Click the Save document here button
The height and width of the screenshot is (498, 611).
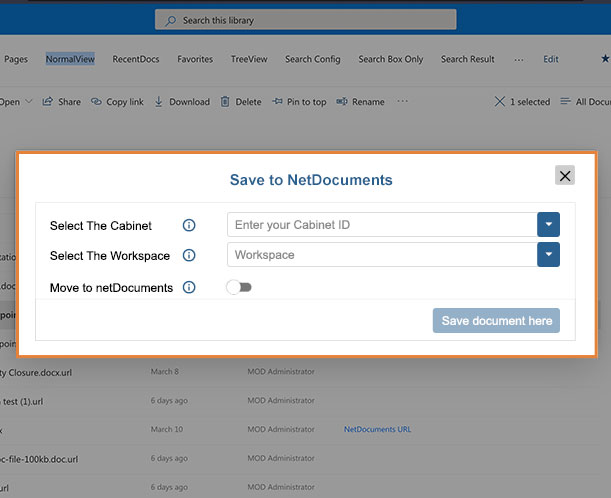496,320
